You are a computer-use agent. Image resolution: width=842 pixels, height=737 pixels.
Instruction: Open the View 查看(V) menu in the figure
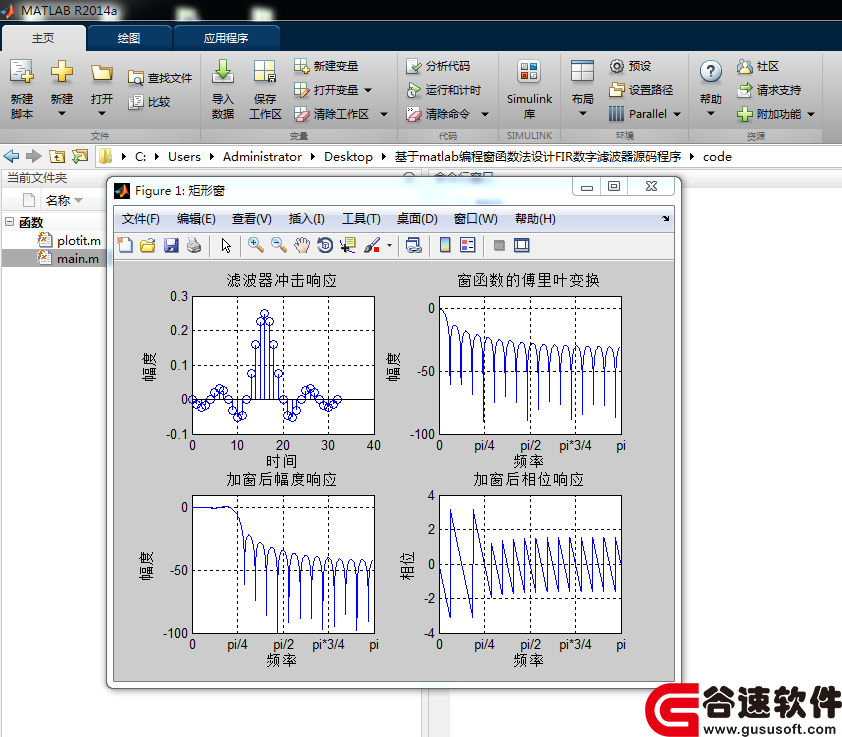pyautogui.click(x=252, y=219)
